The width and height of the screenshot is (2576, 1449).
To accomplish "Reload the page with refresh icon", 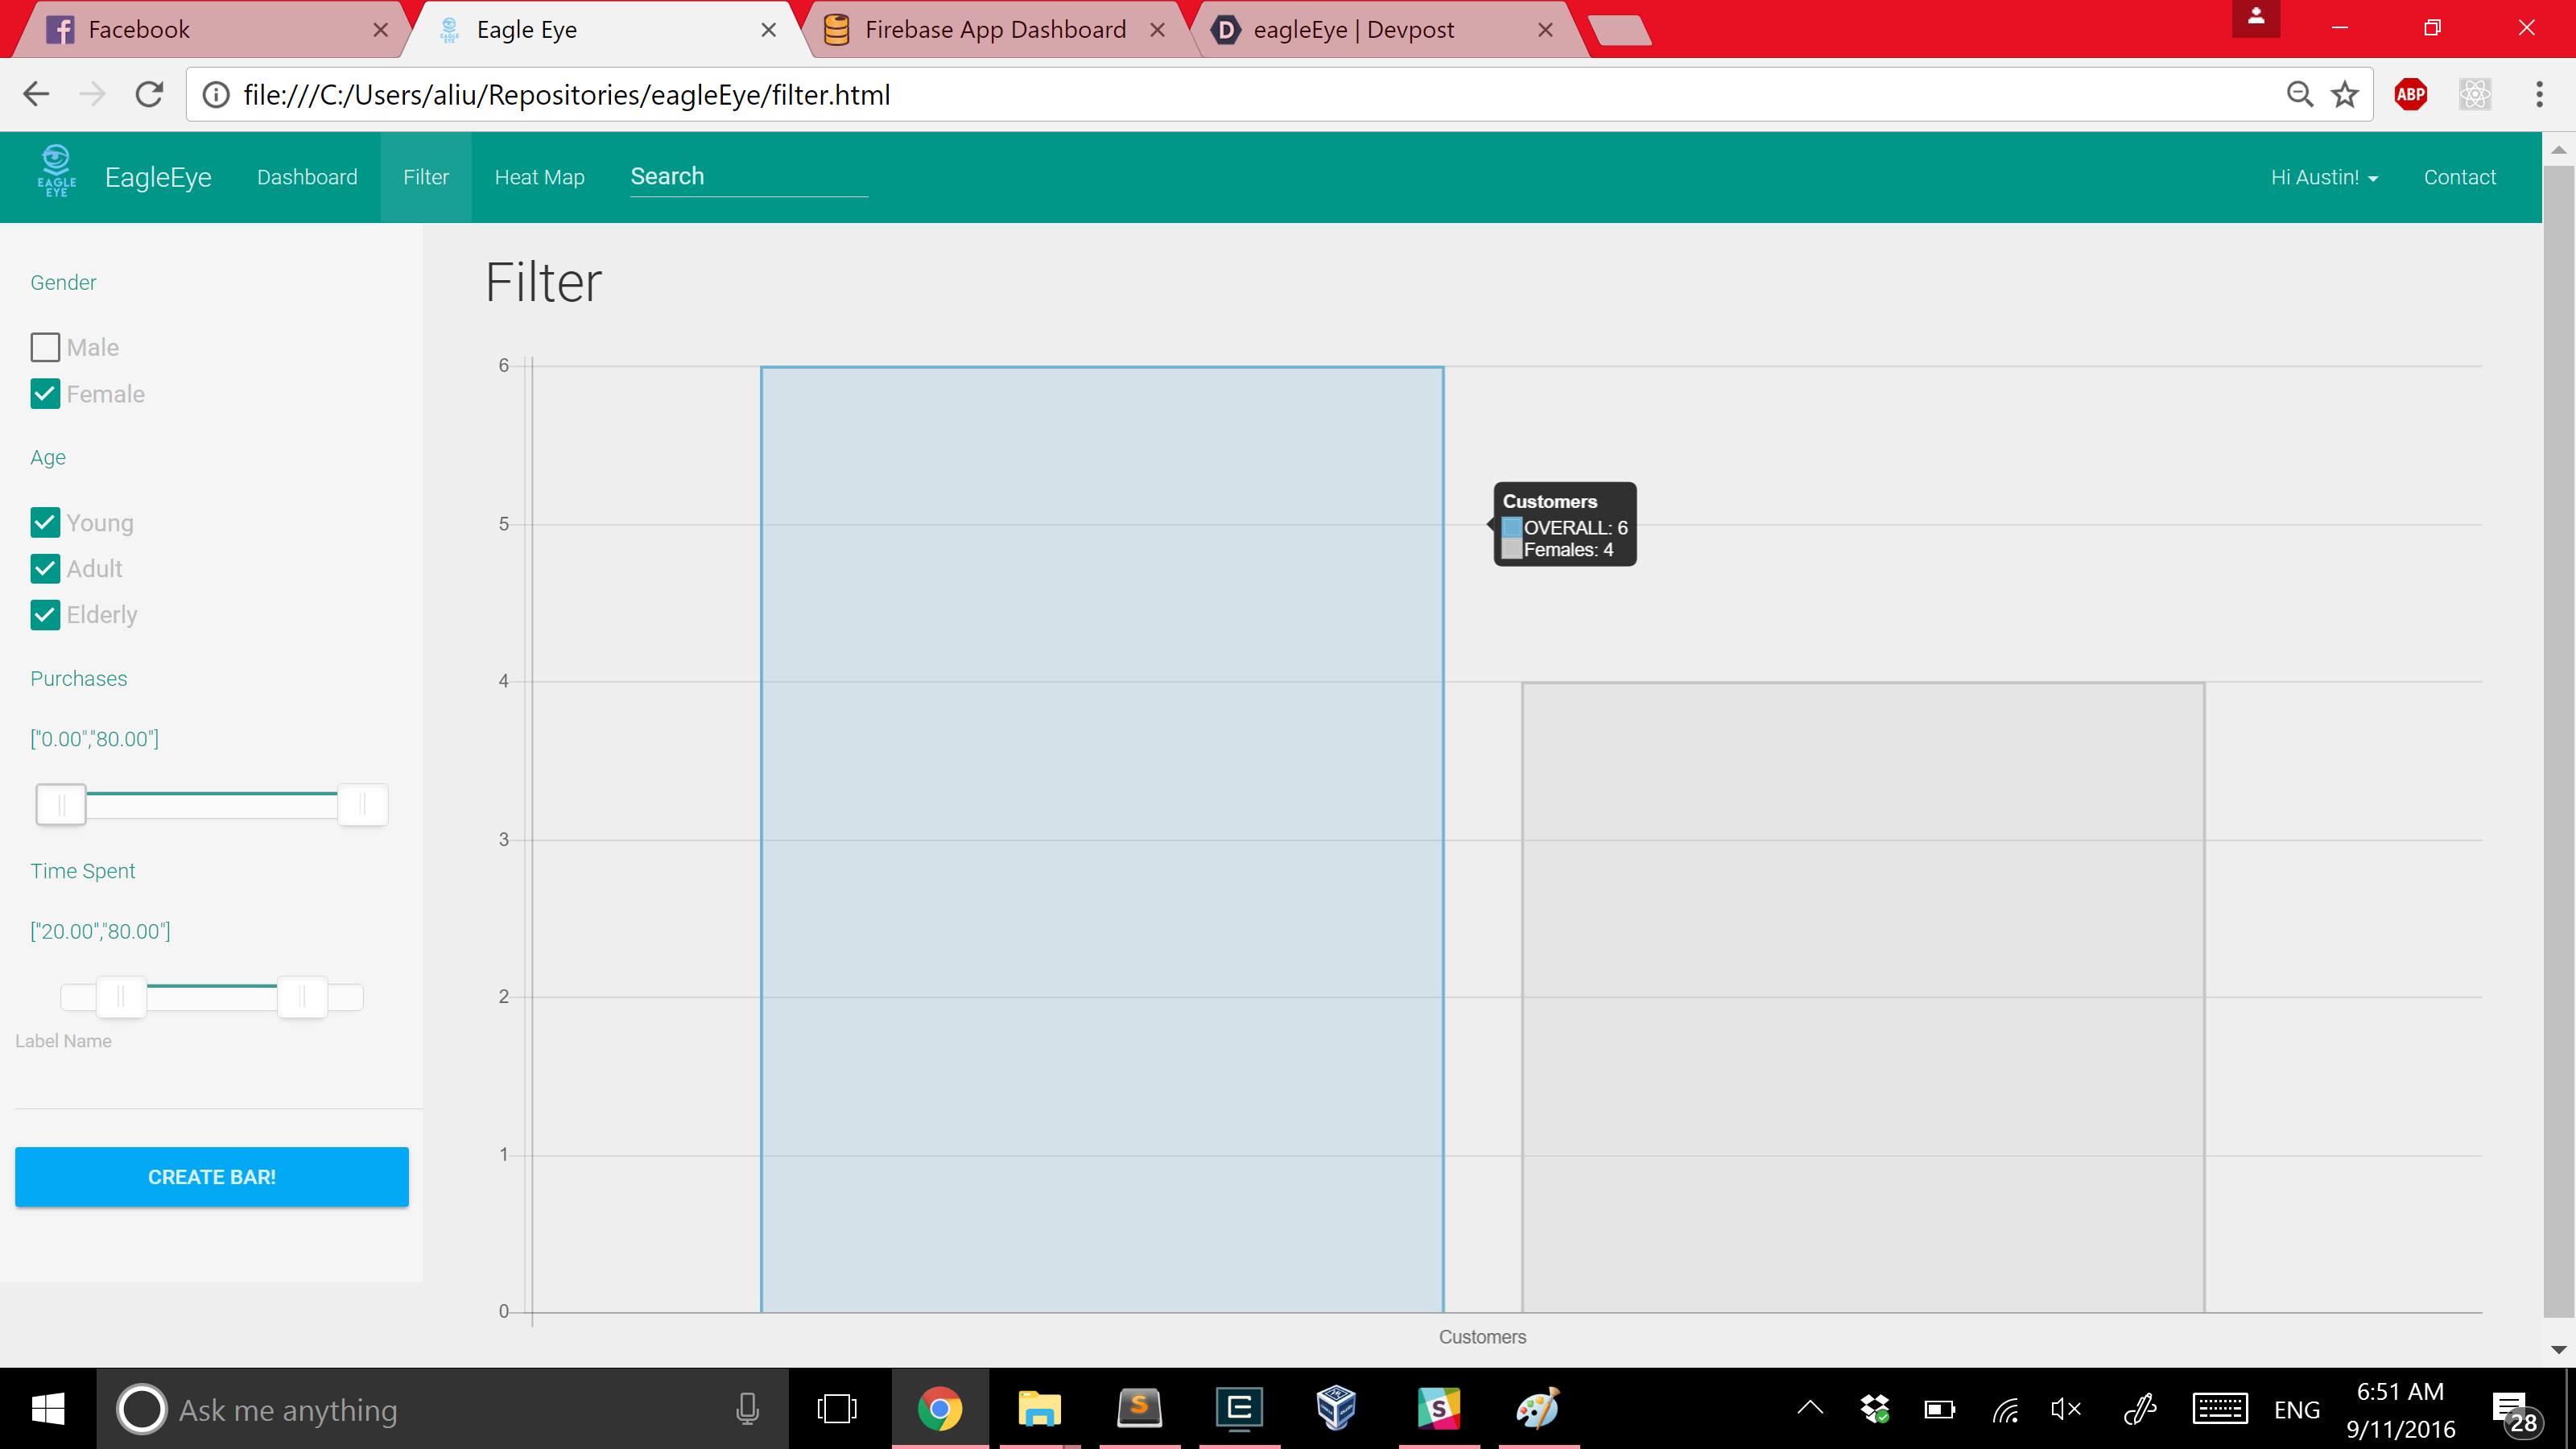I will pos(150,95).
